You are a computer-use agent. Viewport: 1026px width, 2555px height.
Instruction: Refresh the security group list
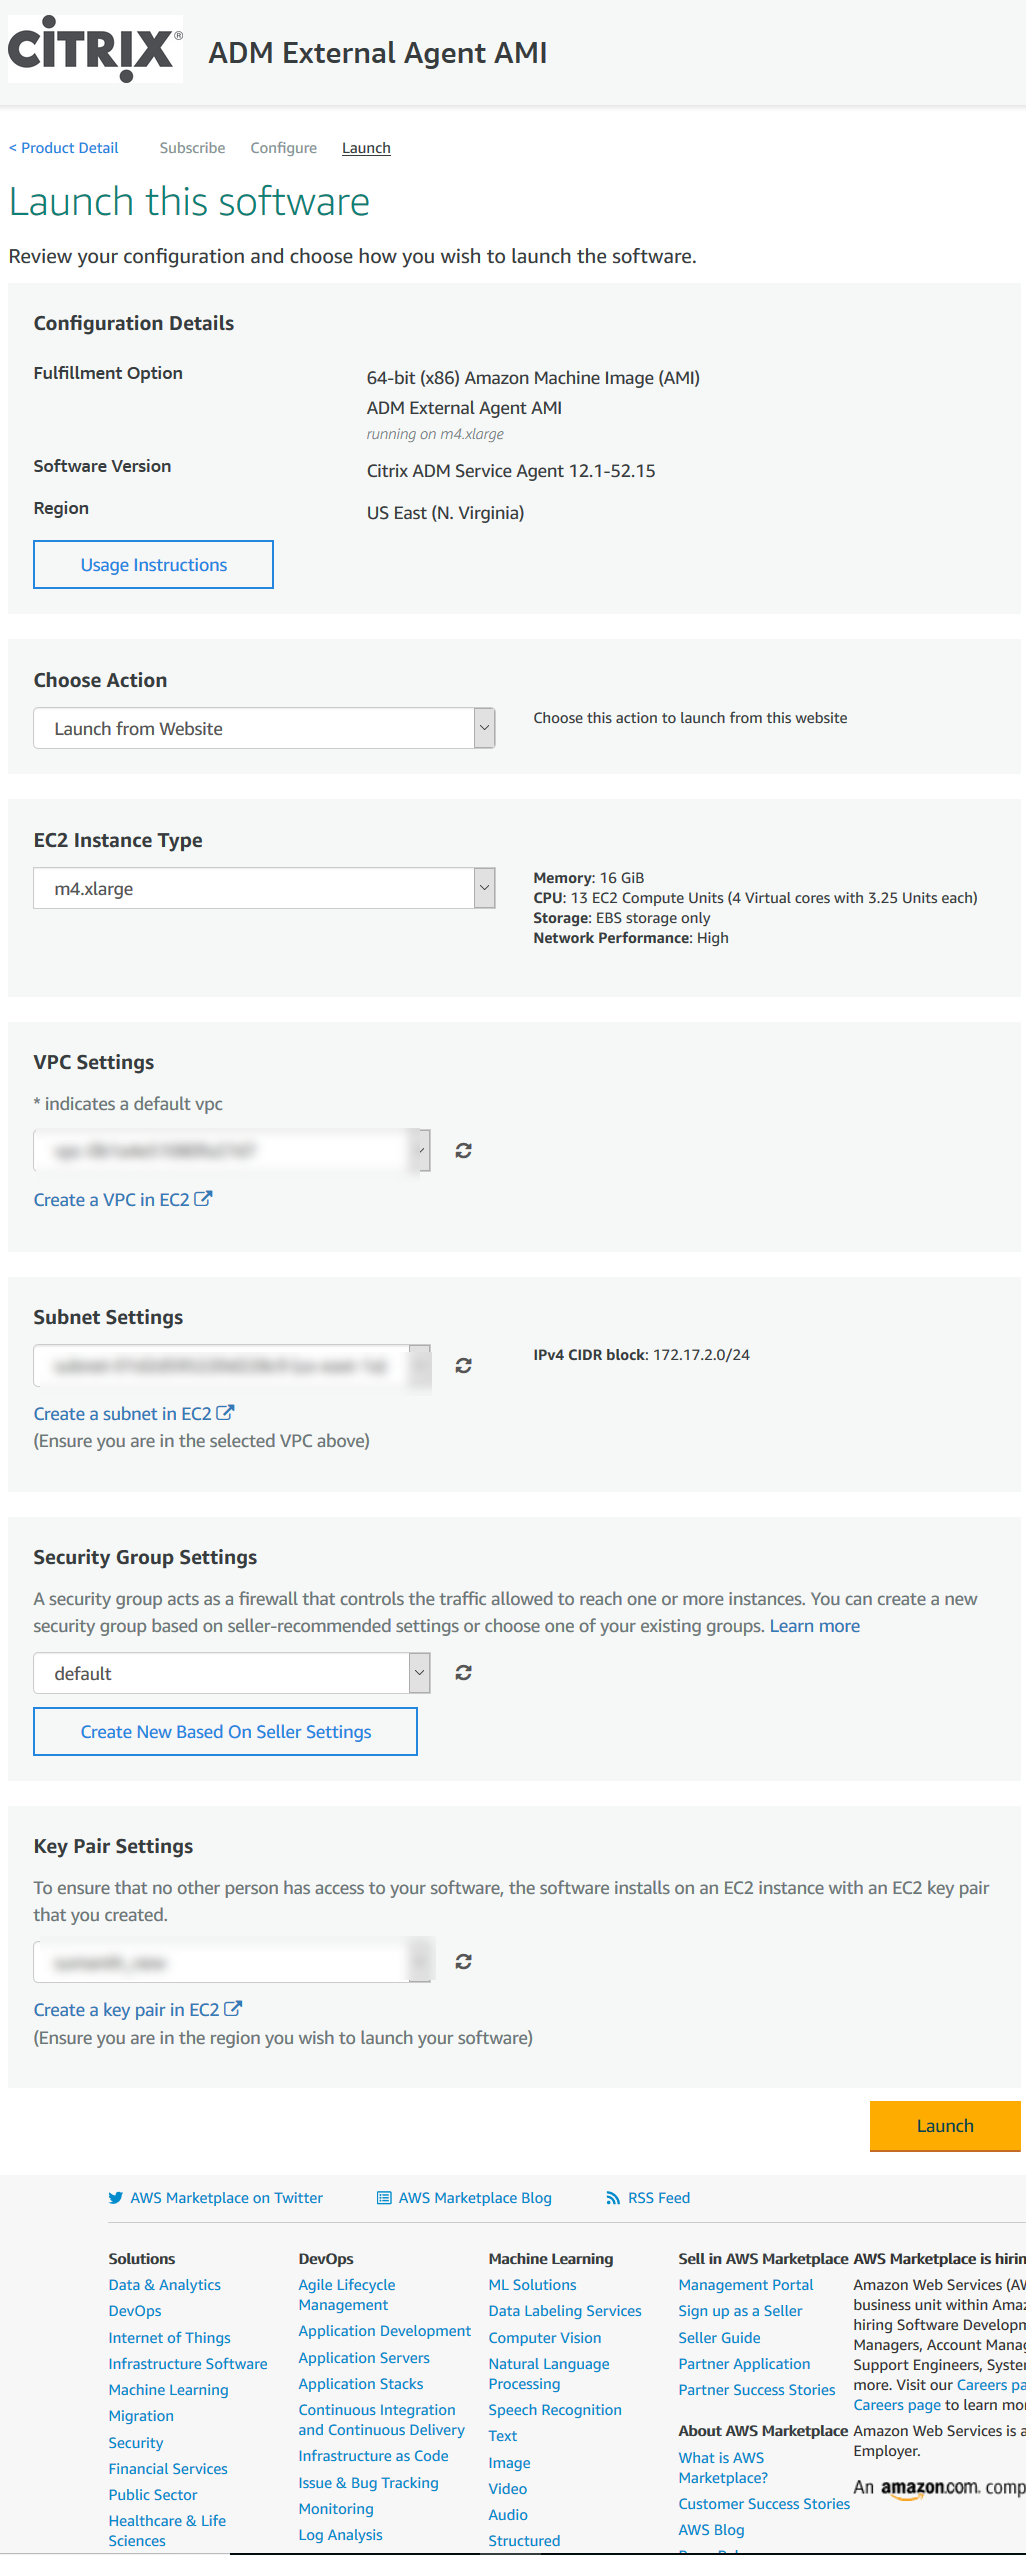[463, 1673]
